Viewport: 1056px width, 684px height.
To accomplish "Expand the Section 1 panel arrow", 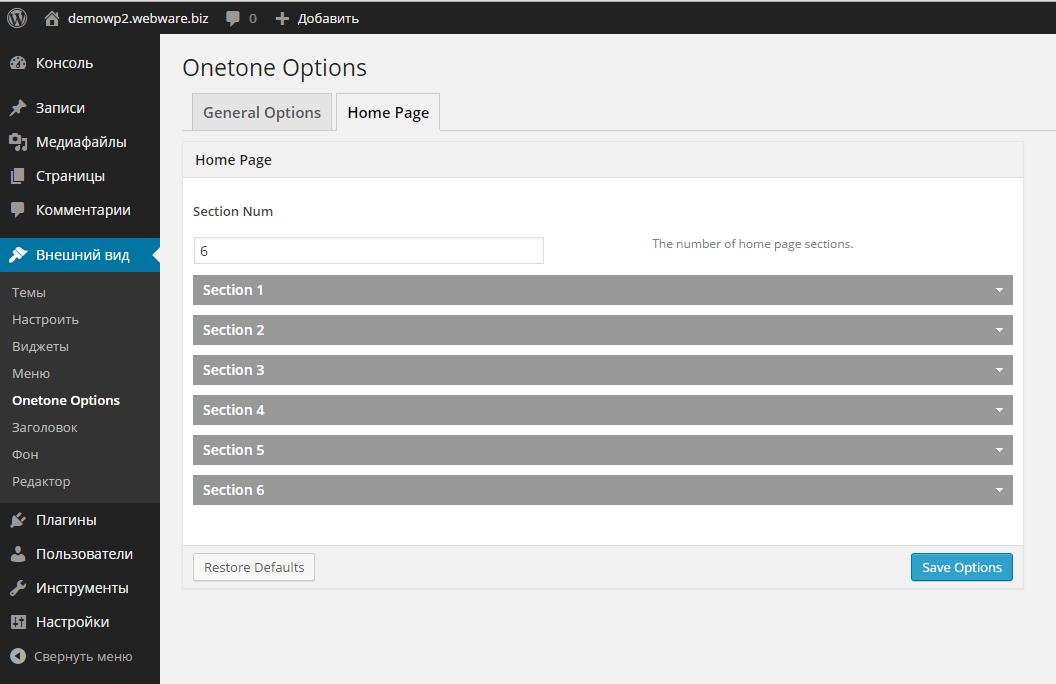I will point(998,290).
